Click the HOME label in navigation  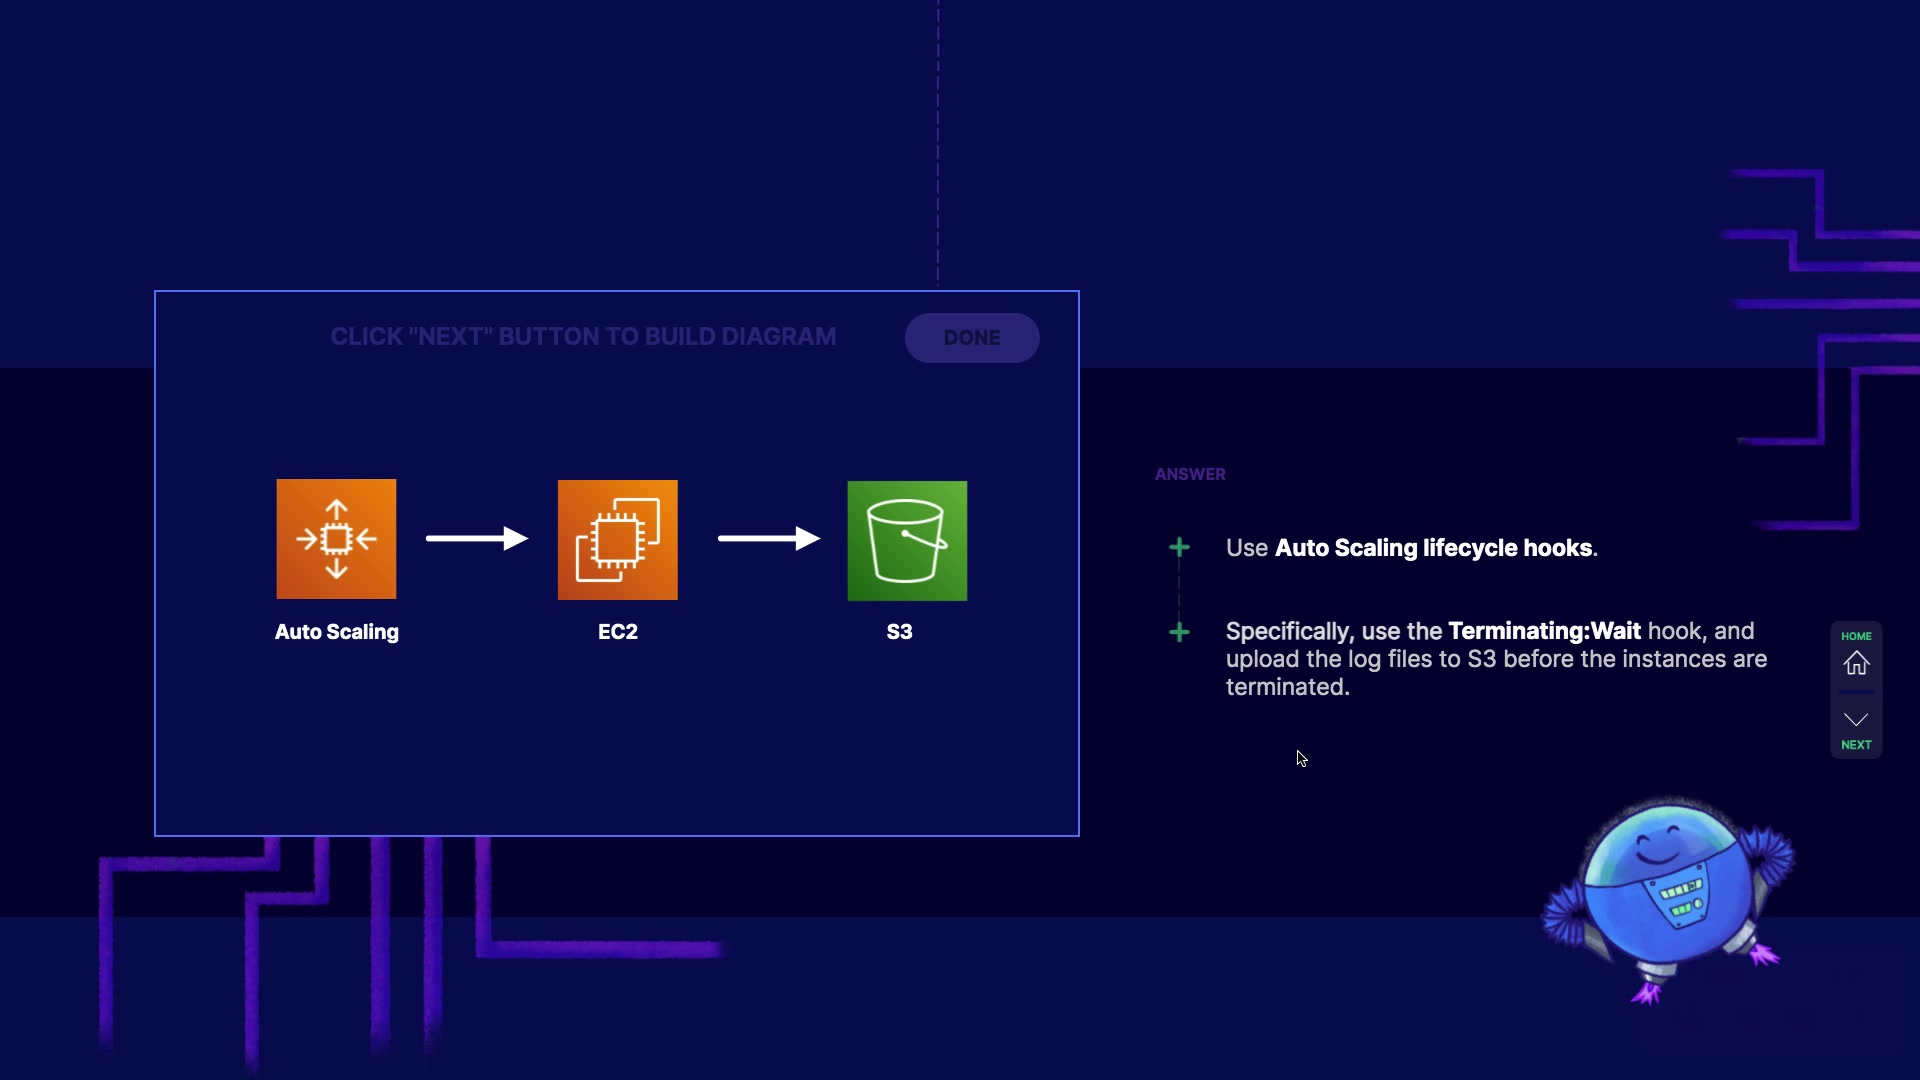[1856, 636]
